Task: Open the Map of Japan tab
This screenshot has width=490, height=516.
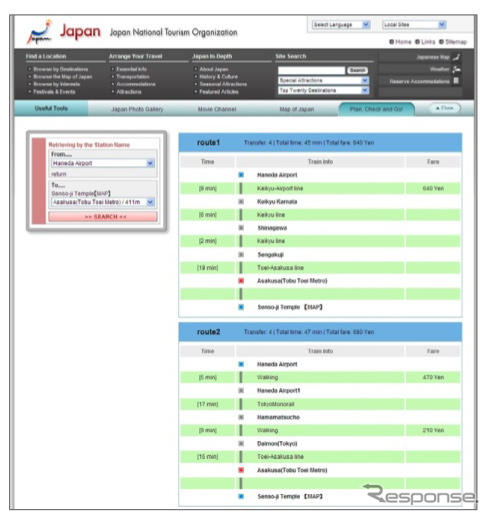Action: 297,109
